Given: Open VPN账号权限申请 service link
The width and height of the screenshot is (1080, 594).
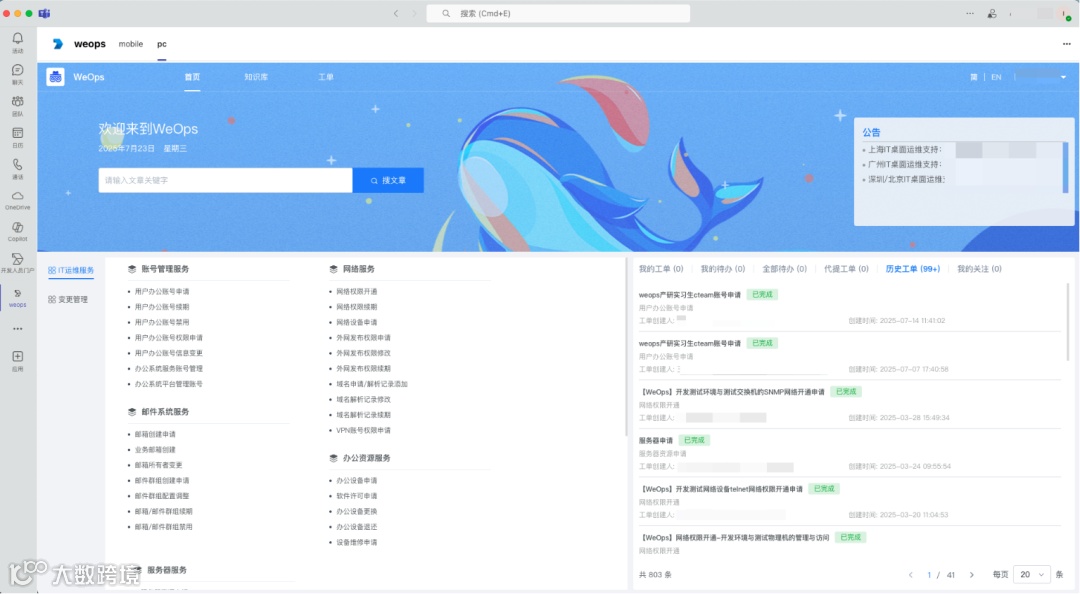Looking at the screenshot, I should (x=363, y=430).
